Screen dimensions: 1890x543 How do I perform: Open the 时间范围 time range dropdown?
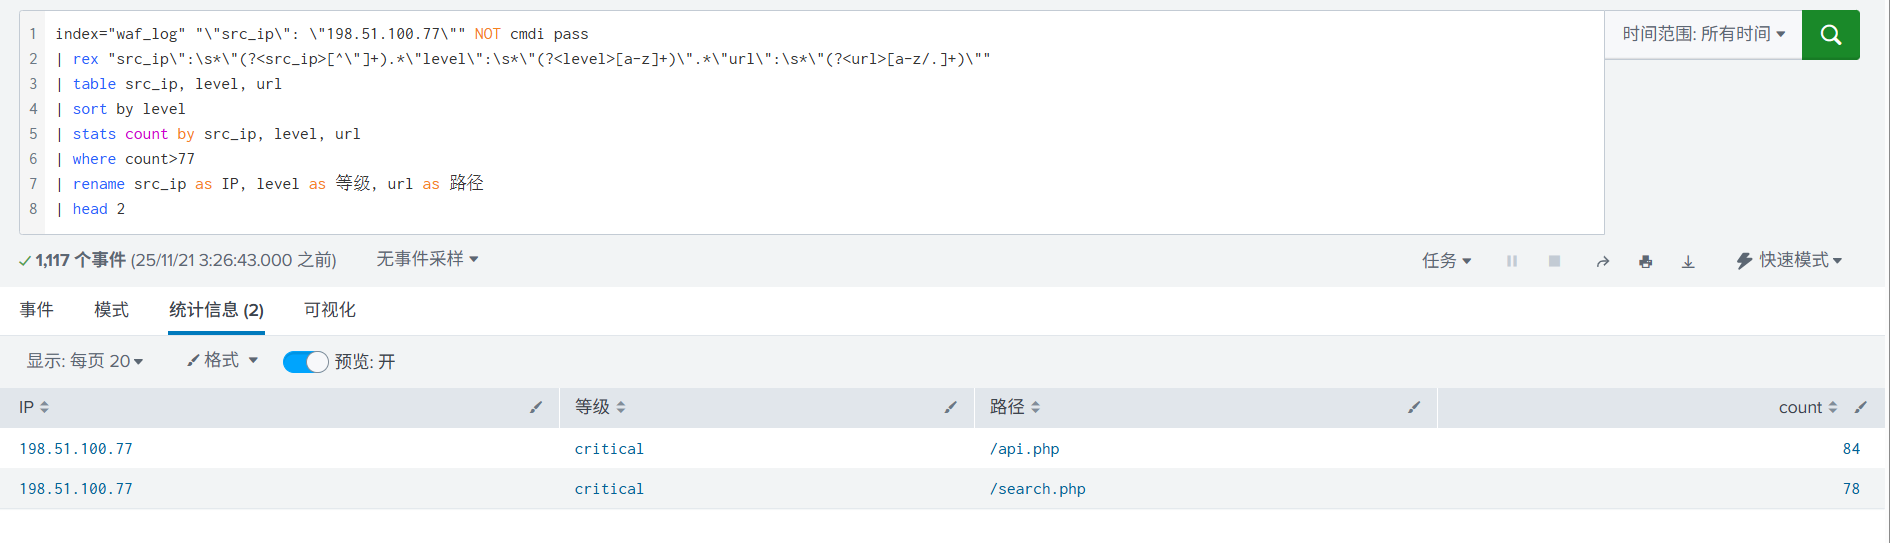pos(1703,34)
